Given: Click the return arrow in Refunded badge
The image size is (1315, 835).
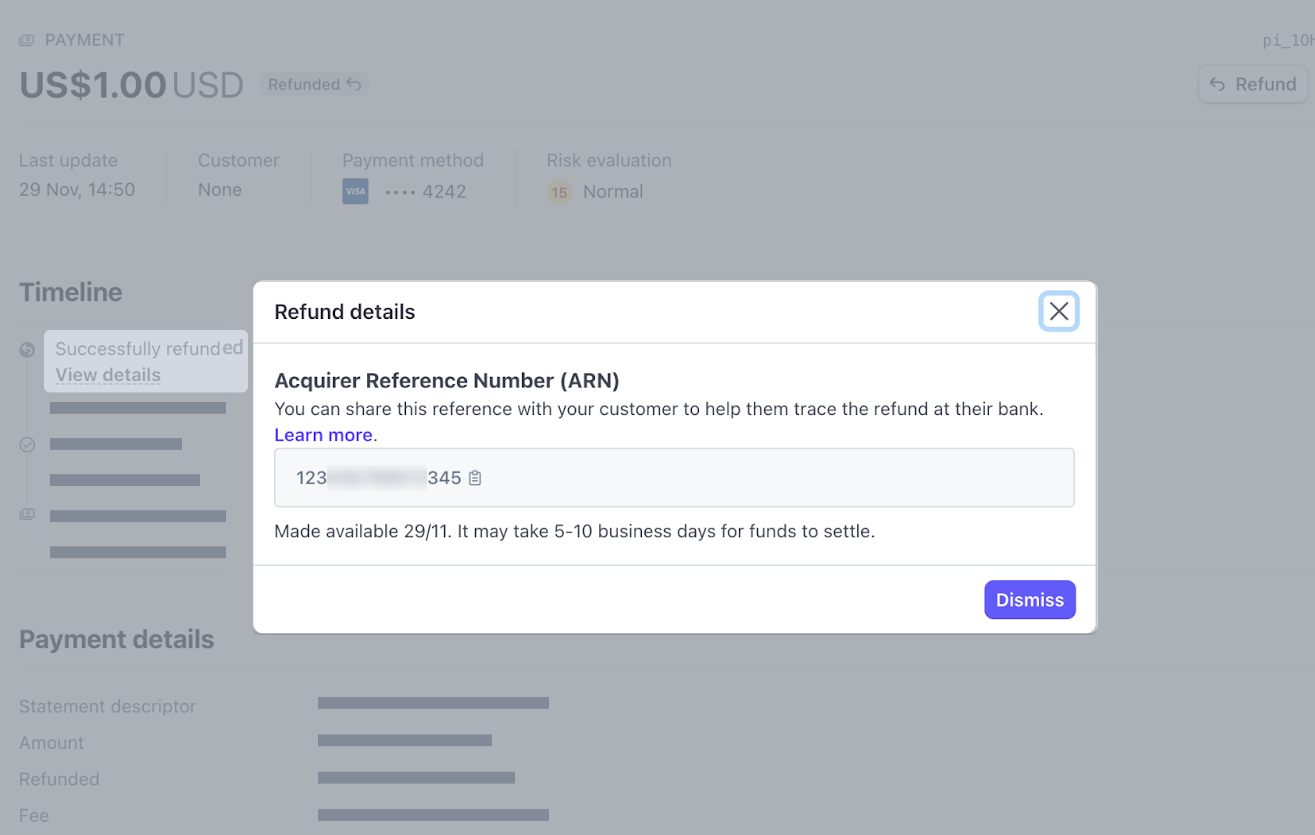Looking at the screenshot, I should [x=354, y=85].
